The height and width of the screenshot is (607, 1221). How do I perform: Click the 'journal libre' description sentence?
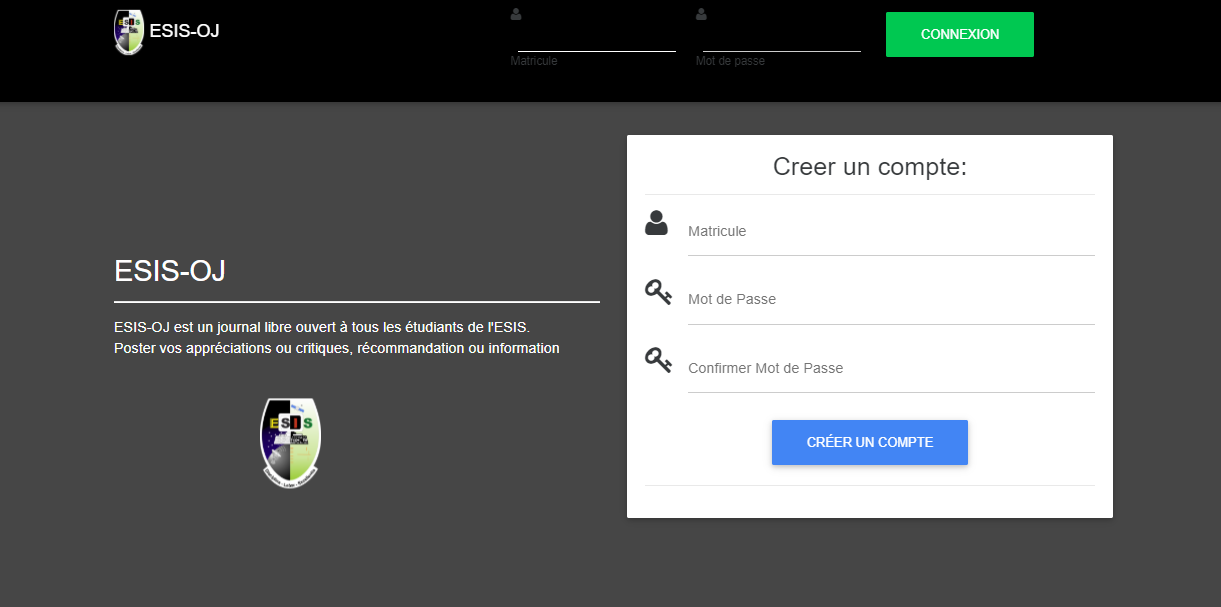tap(321, 327)
